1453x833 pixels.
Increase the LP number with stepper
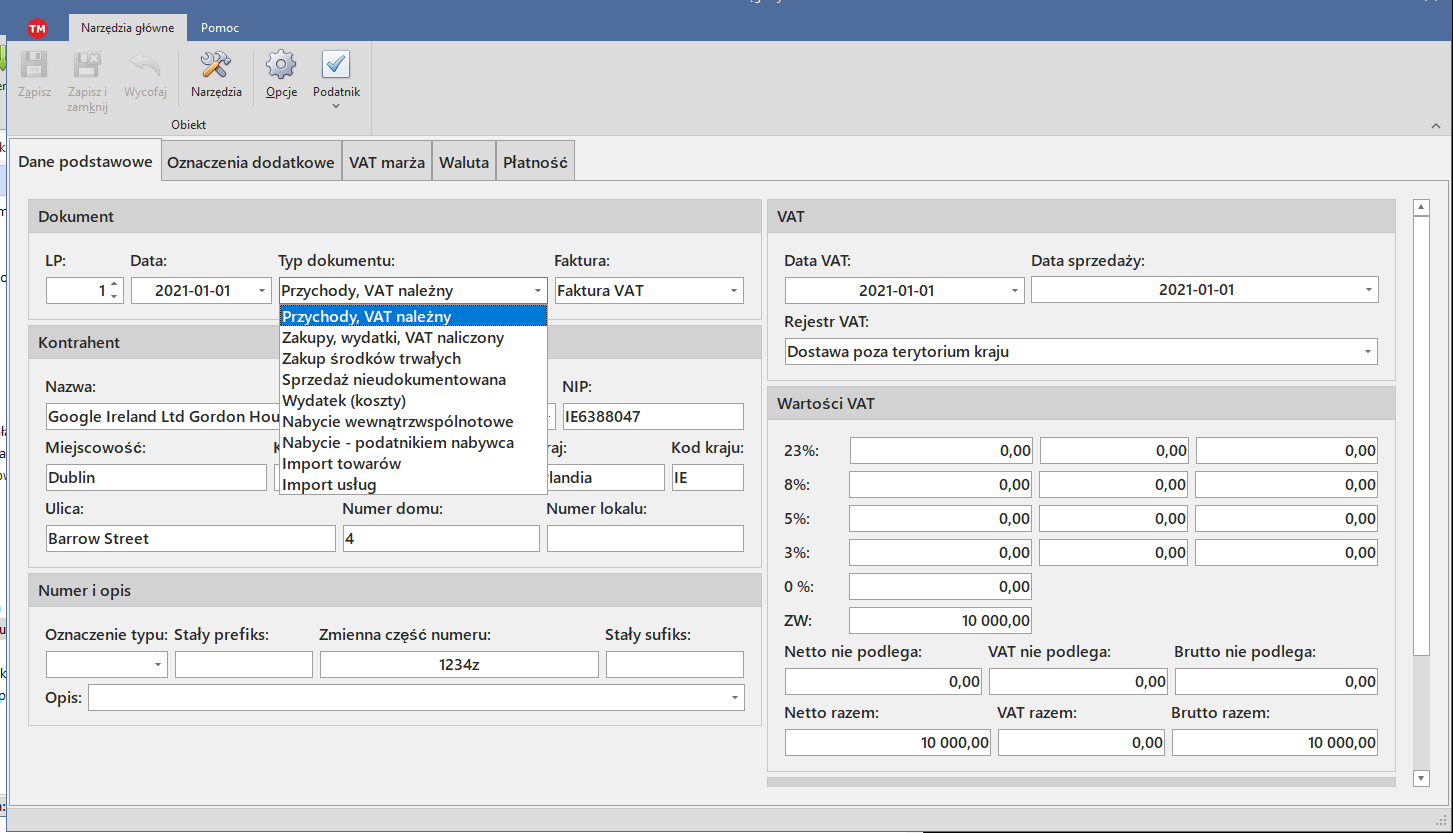pos(114,285)
